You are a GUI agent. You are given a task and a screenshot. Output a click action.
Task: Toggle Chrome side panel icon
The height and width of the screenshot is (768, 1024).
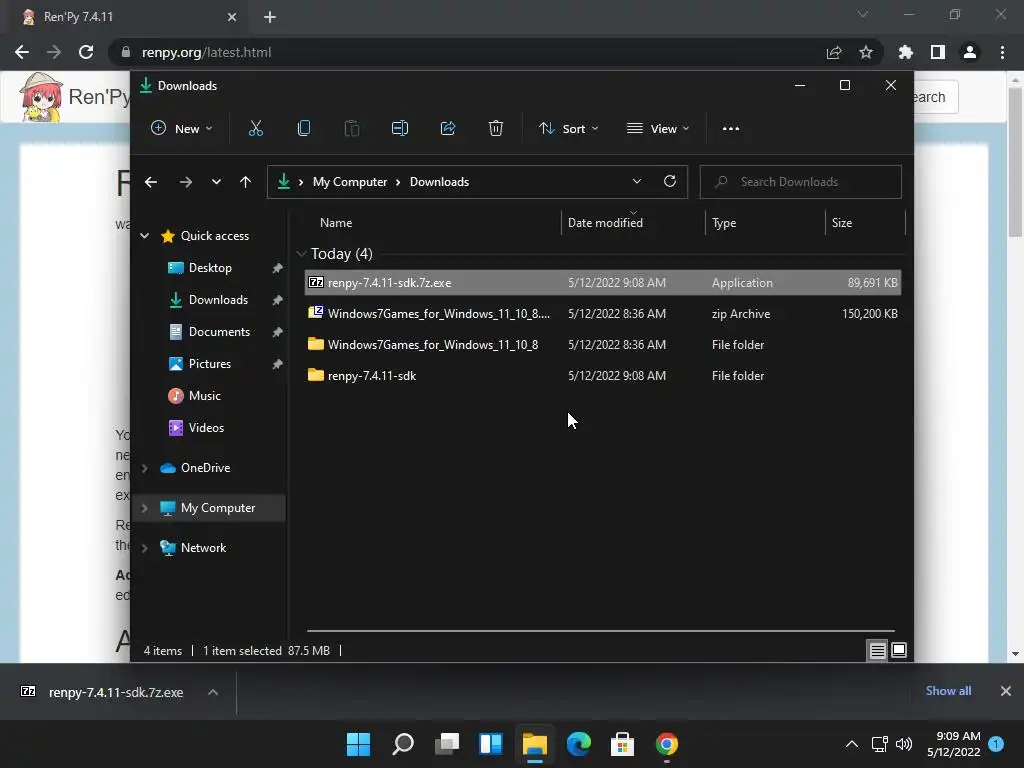tap(938, 52)
